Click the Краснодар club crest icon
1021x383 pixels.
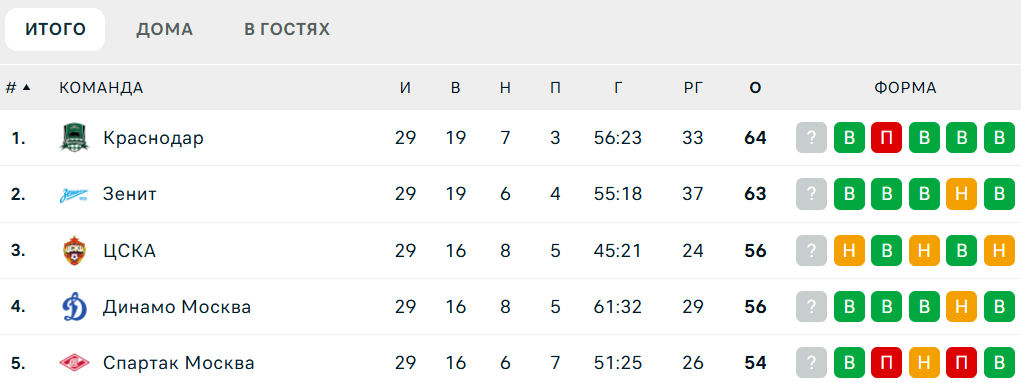tap(74, 138)
